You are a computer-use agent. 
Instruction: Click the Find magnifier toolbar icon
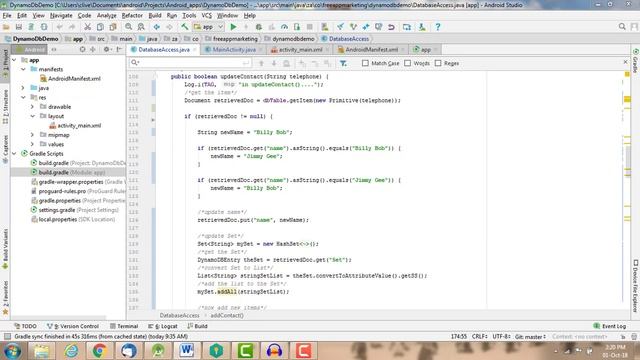point(129,27)
